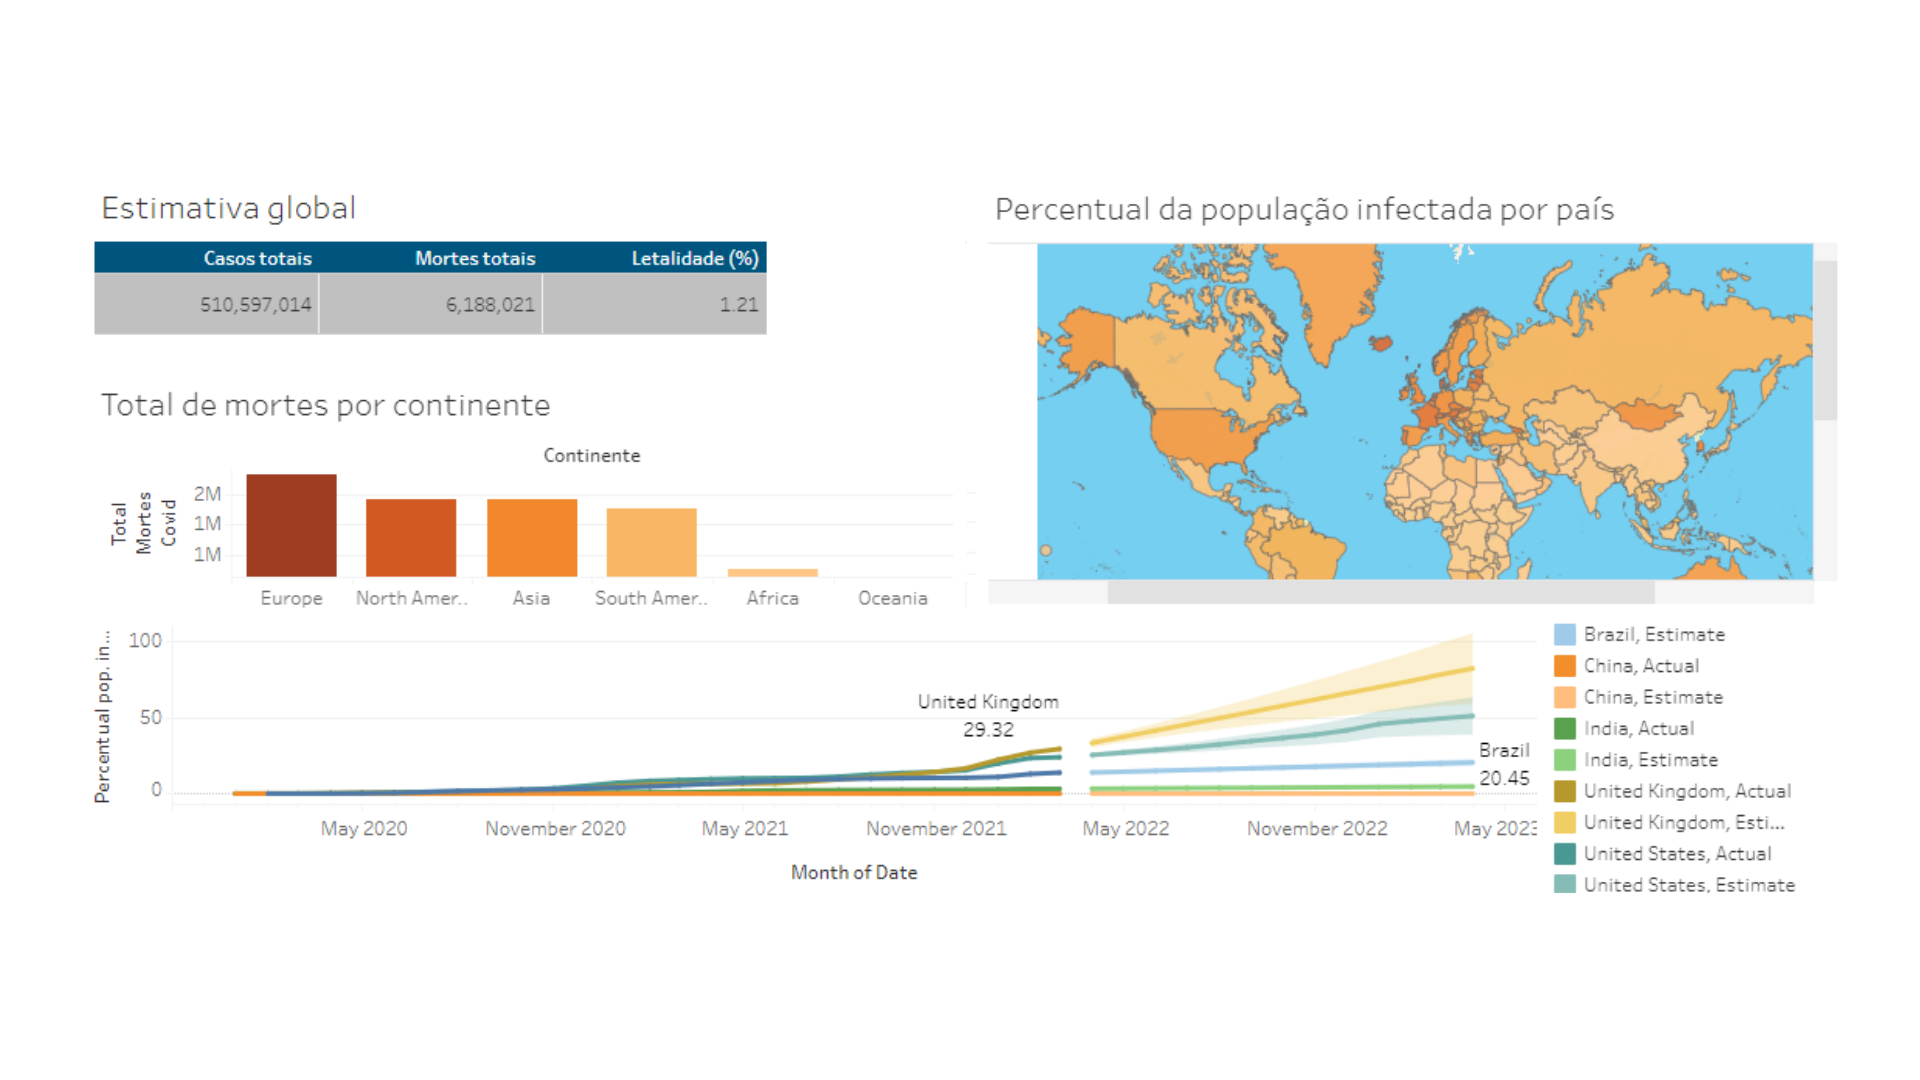
Task: Select the Europe bar in deaths chart
Action: tap(291, 525)
